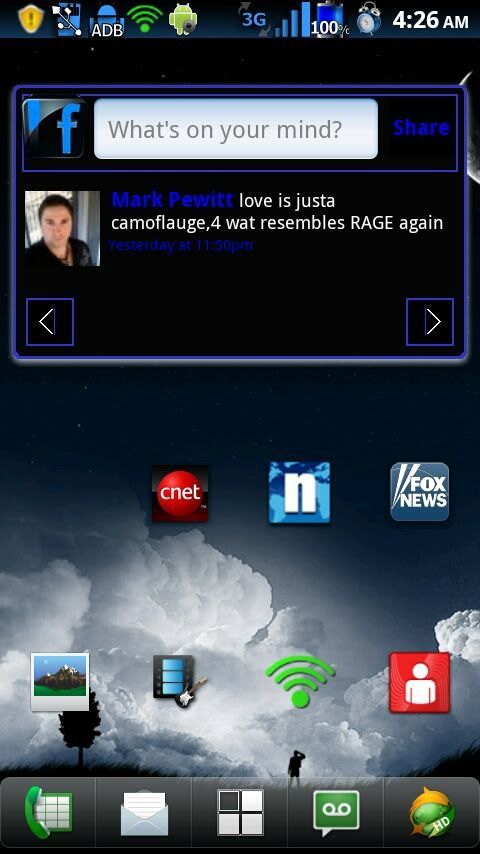
Task: Show the next Facebook post
Action: click(429, 321)
